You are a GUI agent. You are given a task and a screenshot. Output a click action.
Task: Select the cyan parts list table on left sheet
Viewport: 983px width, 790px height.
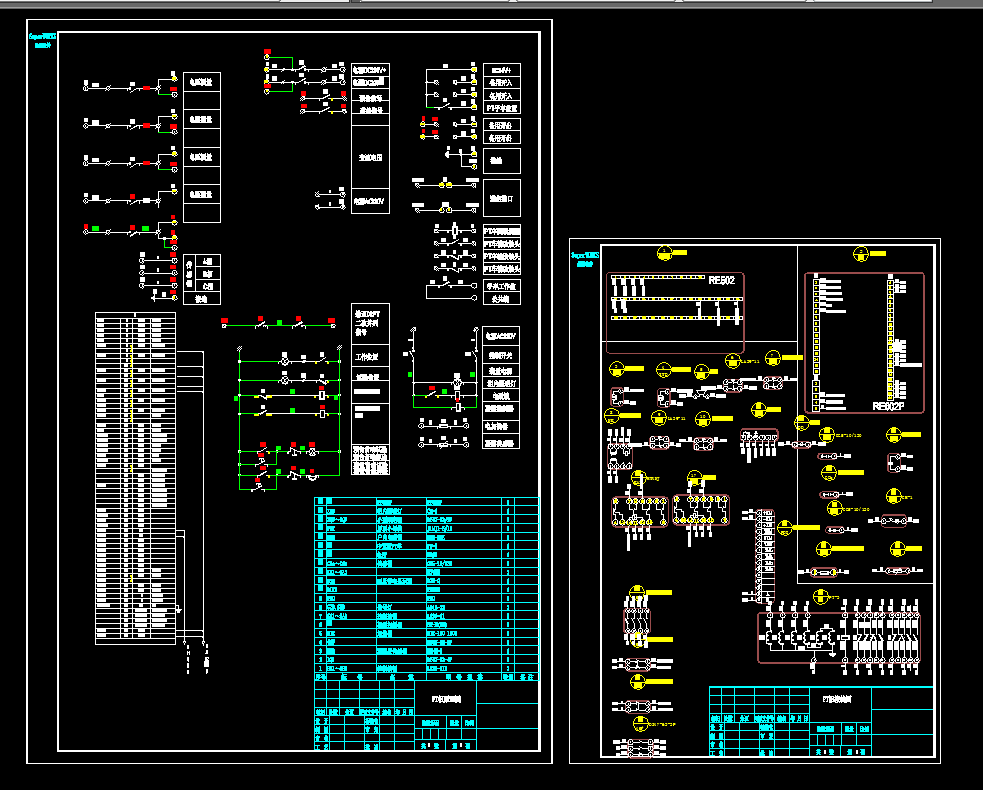(x=426, y=589)
